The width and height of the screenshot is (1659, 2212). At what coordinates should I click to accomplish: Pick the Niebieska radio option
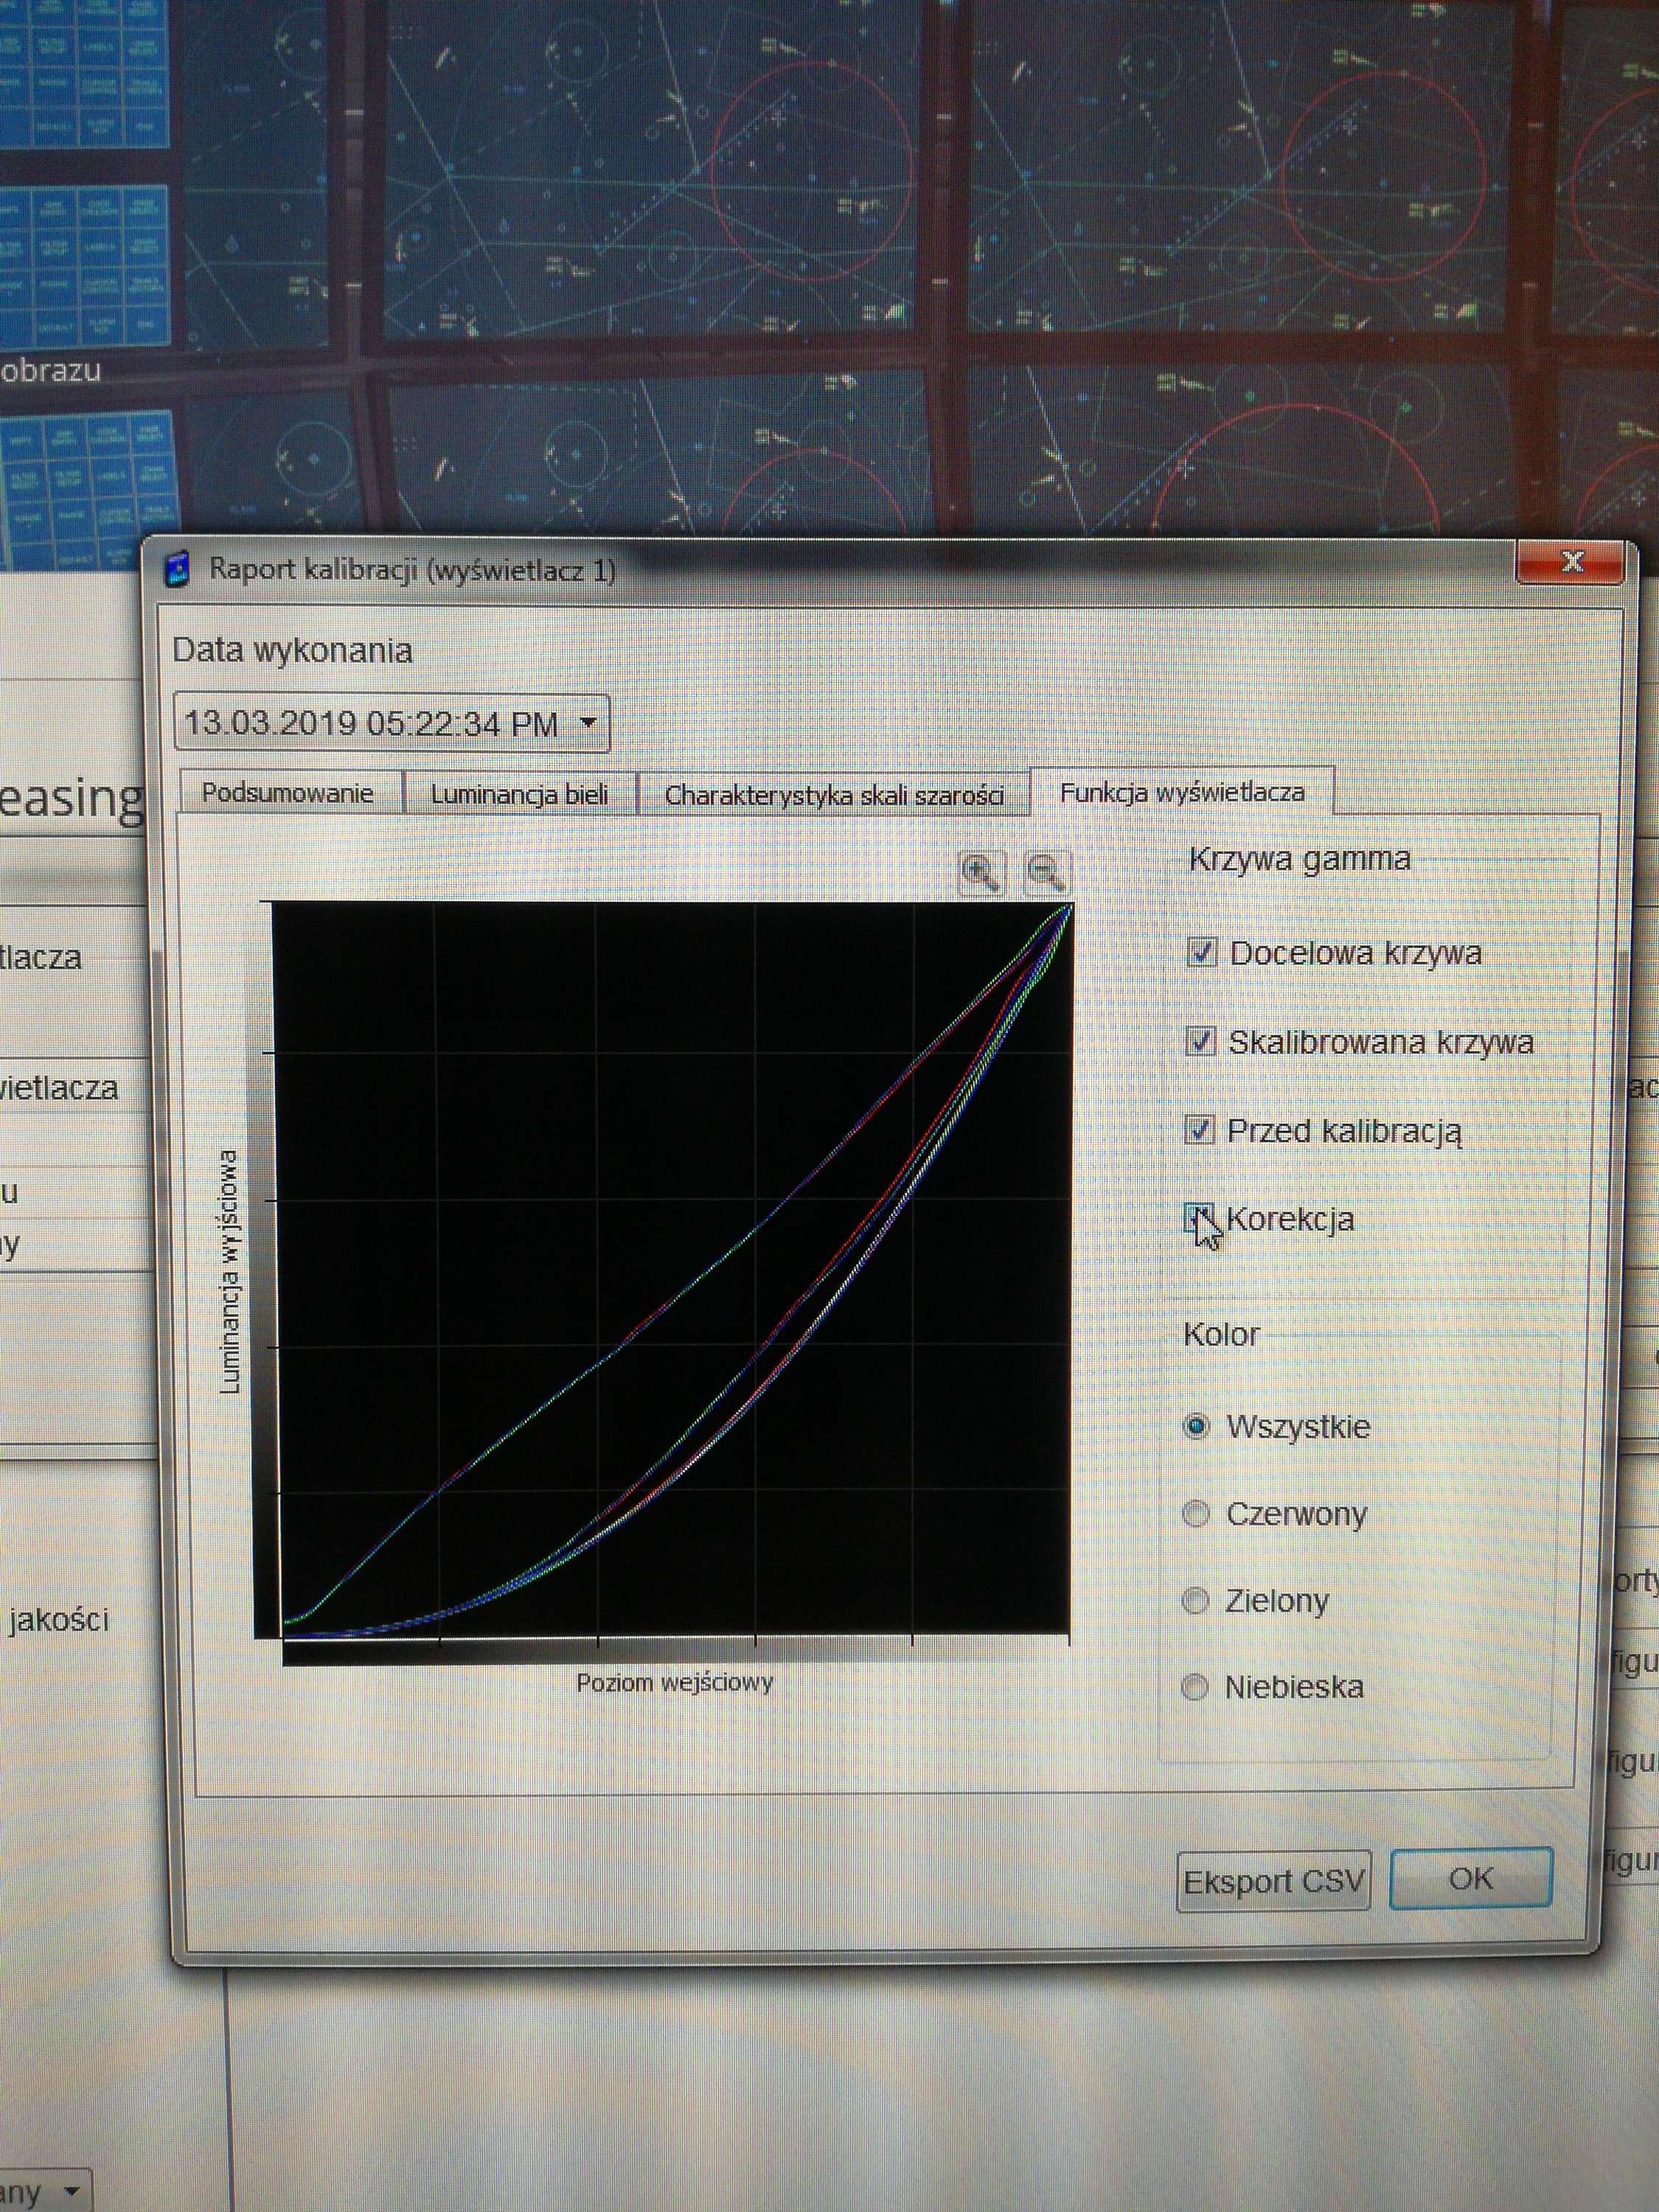coord(1194,1687)
